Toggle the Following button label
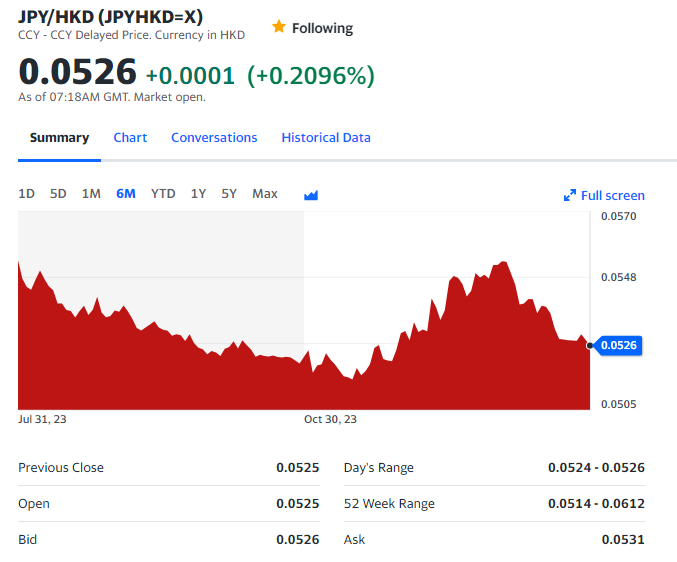This screenshot has height=562, width=677. pos(322,28)
